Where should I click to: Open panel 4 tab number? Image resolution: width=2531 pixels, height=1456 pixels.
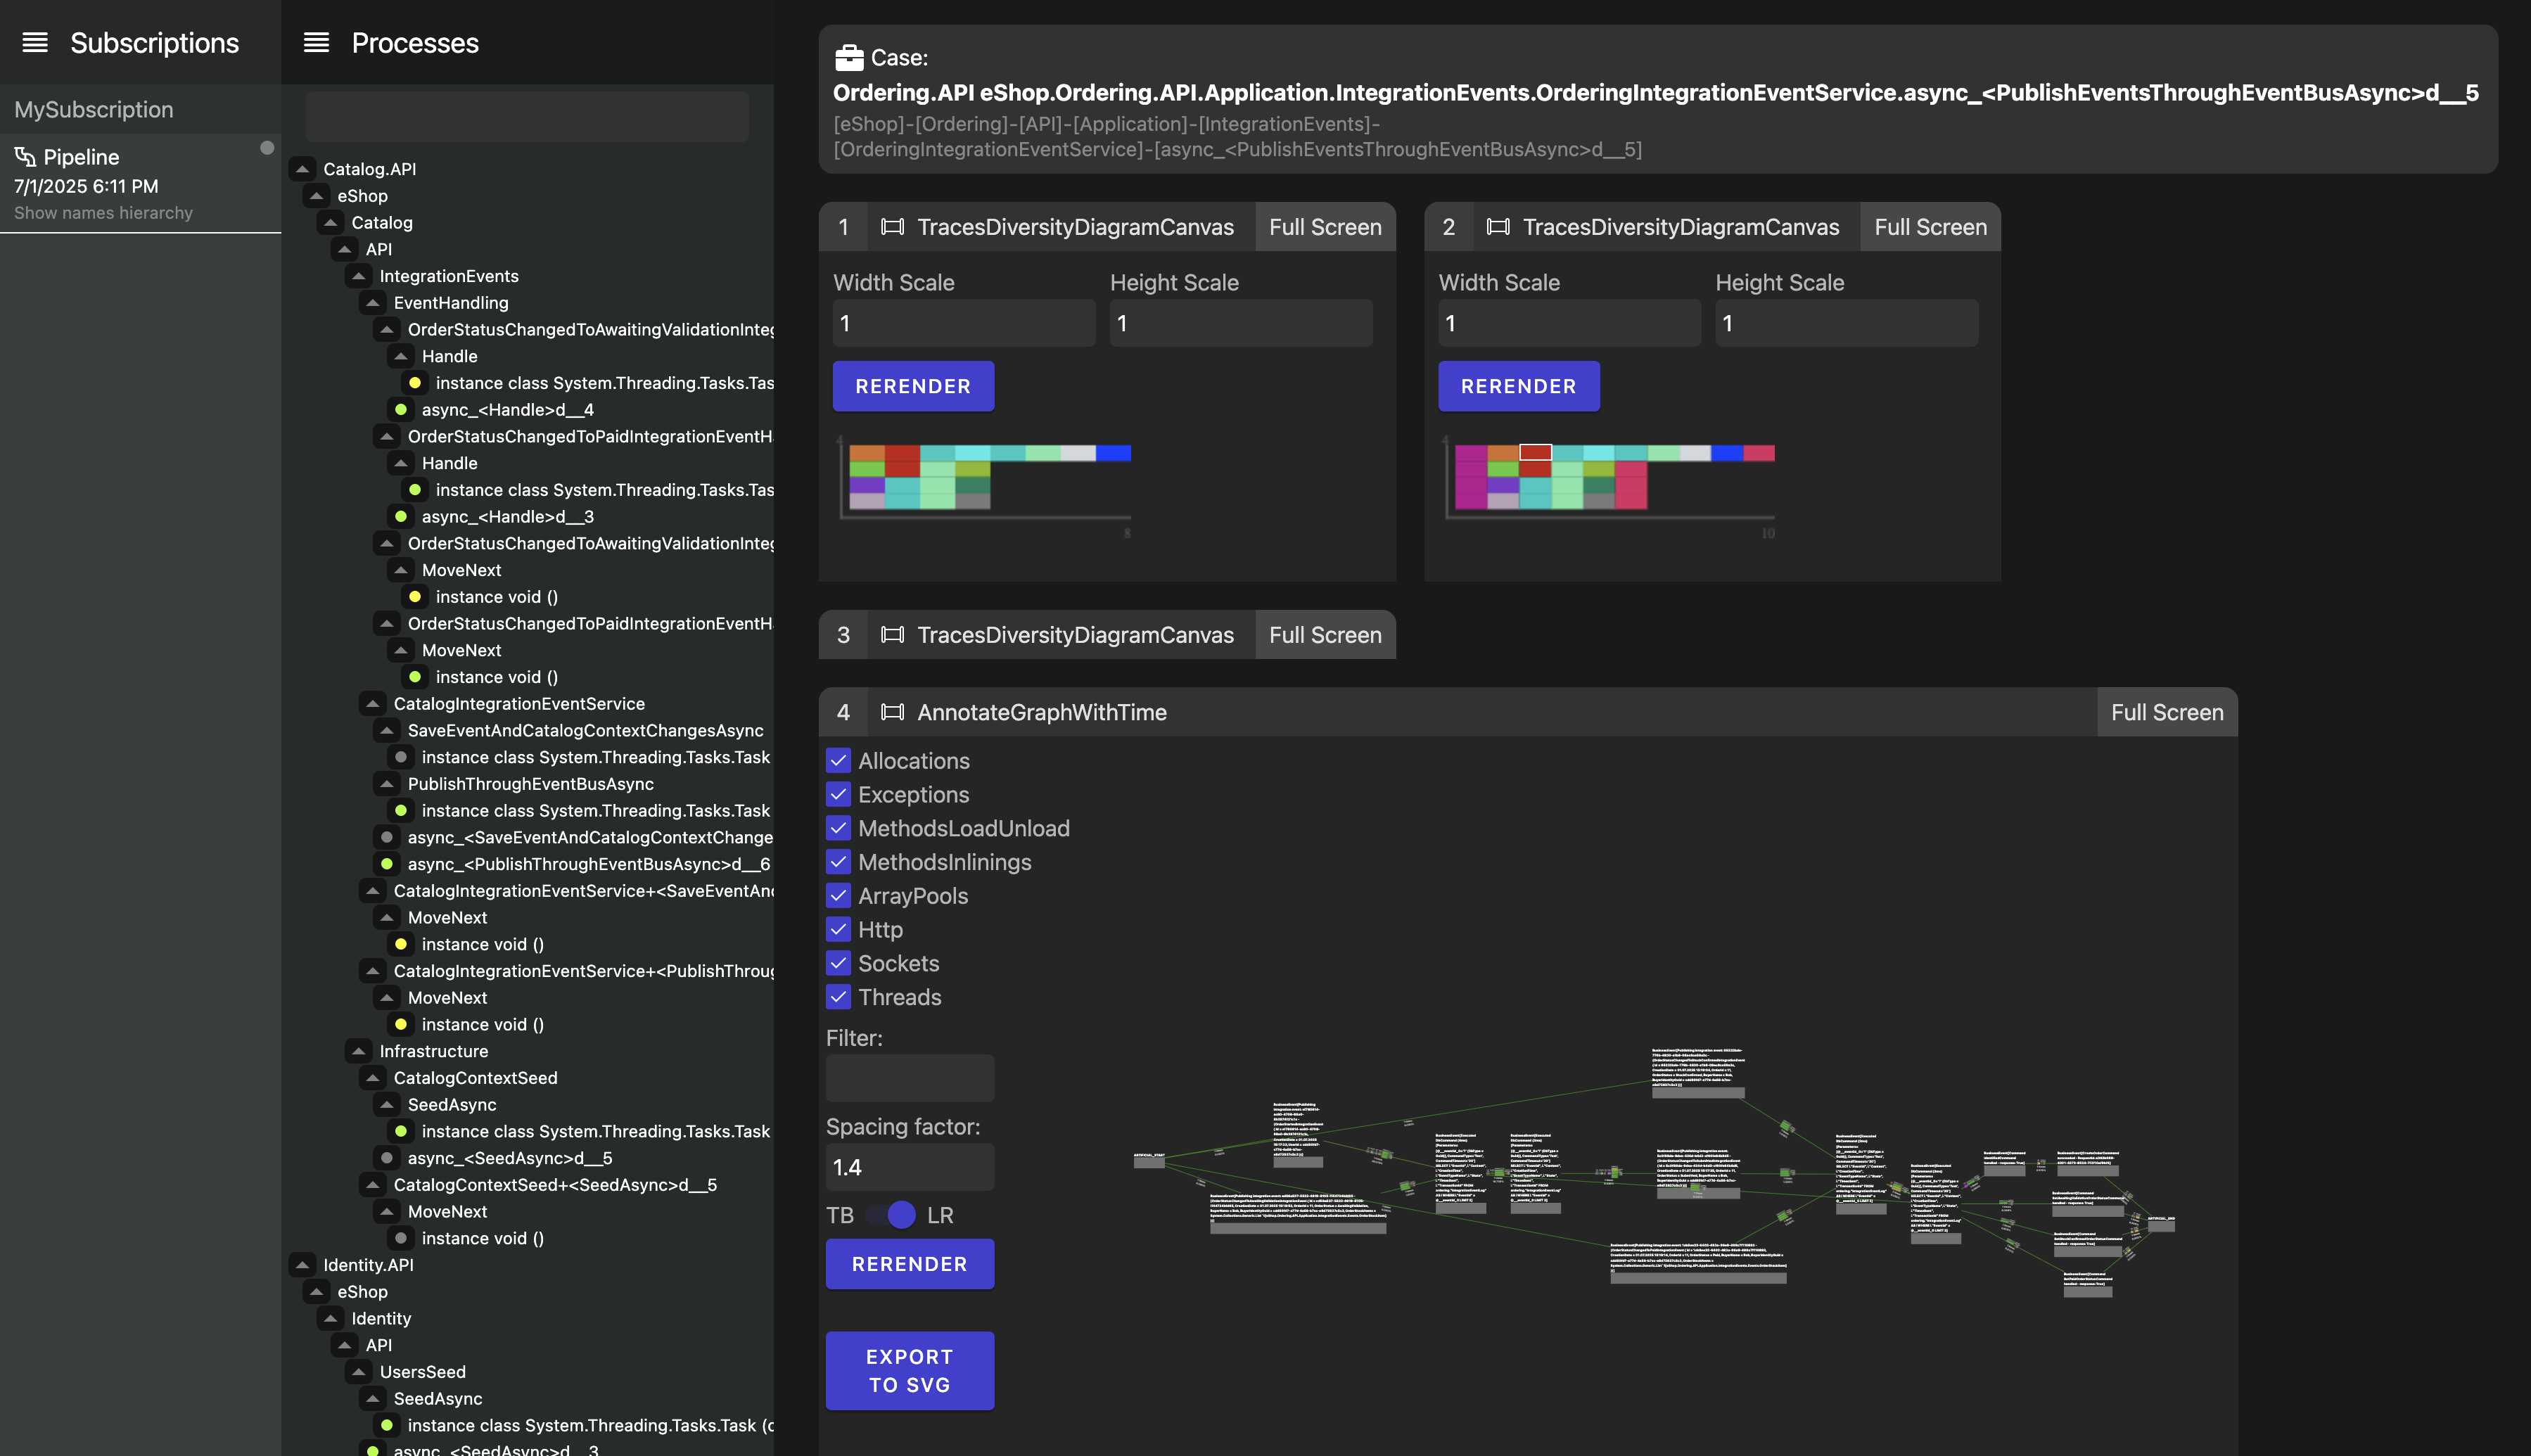(x=843, y=712)
